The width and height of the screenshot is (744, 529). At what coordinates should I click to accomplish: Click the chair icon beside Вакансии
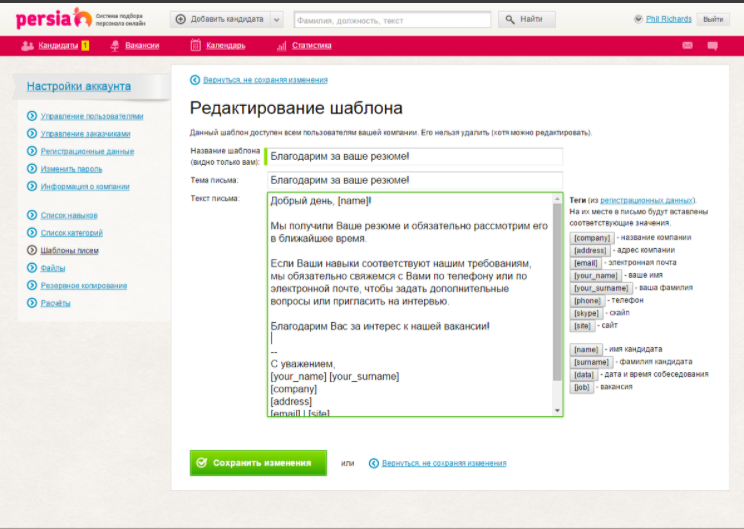click(114, 46)
